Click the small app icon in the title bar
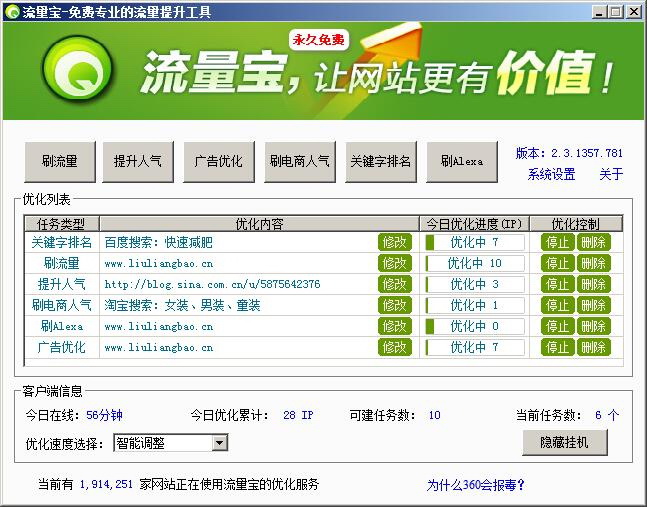Image resolution: width=647 pixels, height=507 pixels. point(12,12)
